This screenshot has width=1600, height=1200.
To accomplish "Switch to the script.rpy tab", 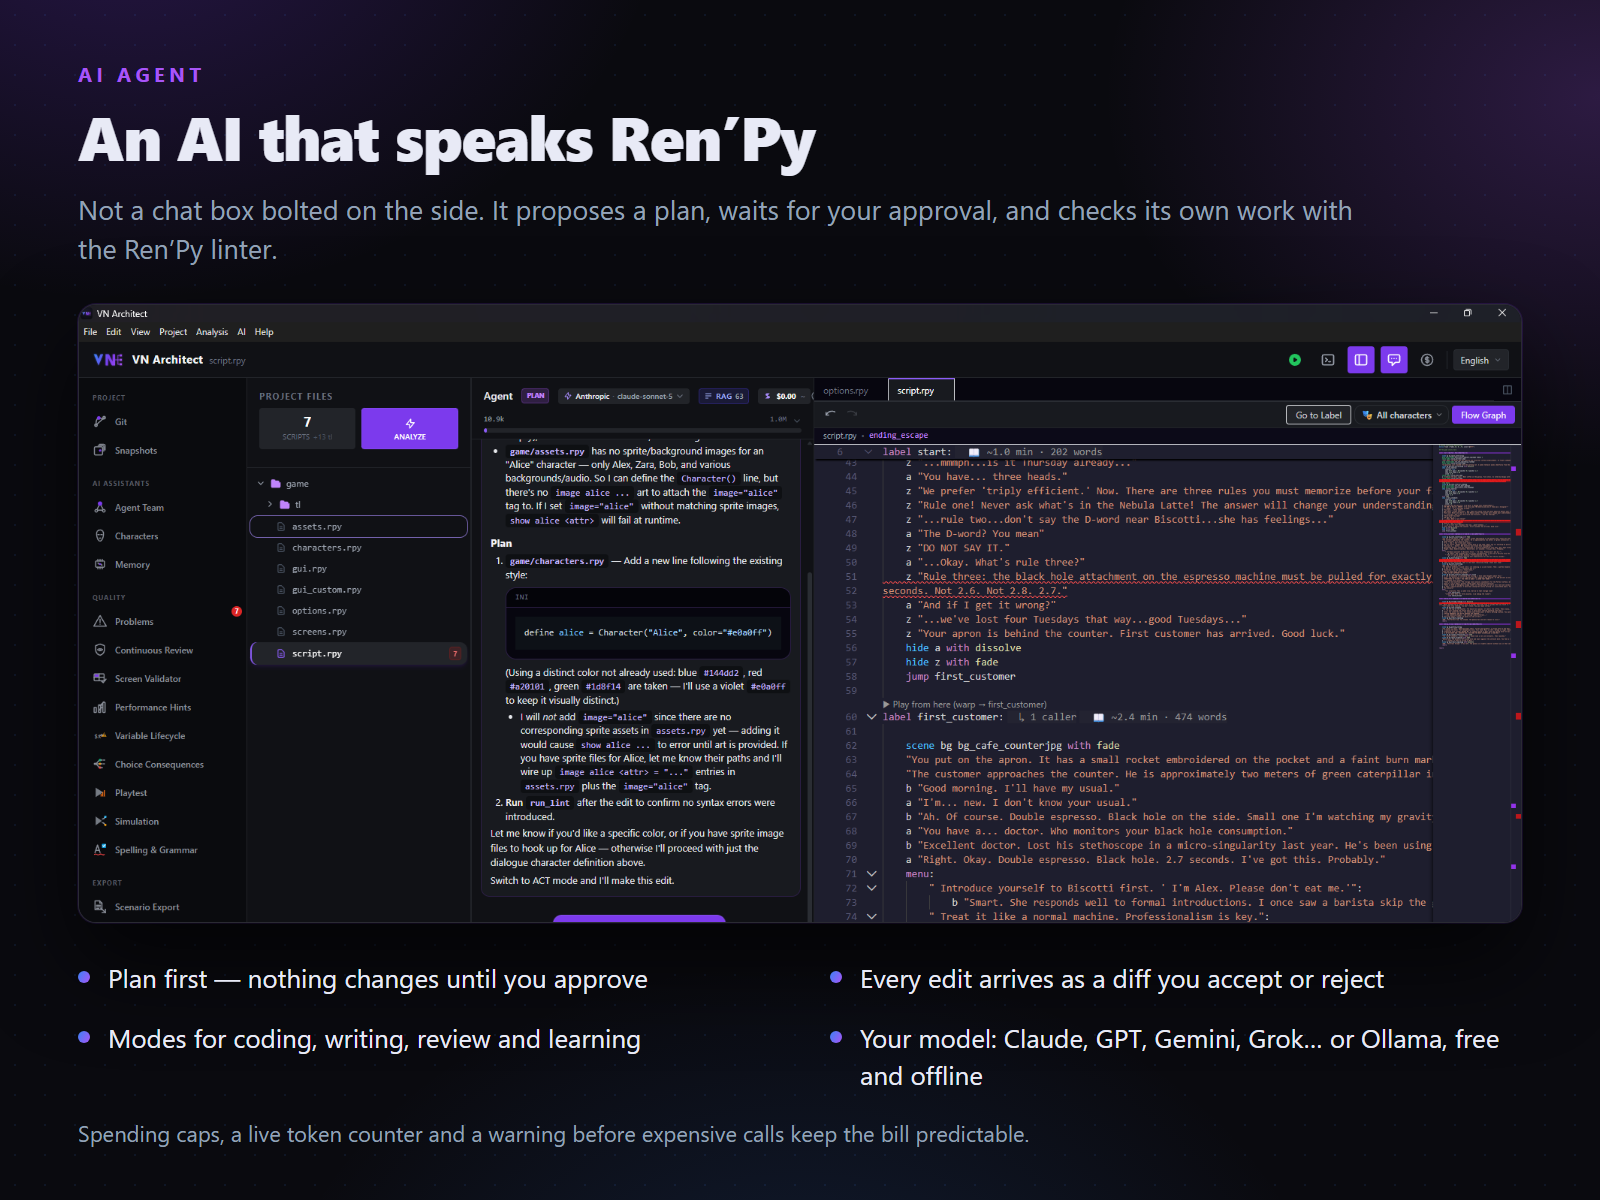I will [921, 391].
